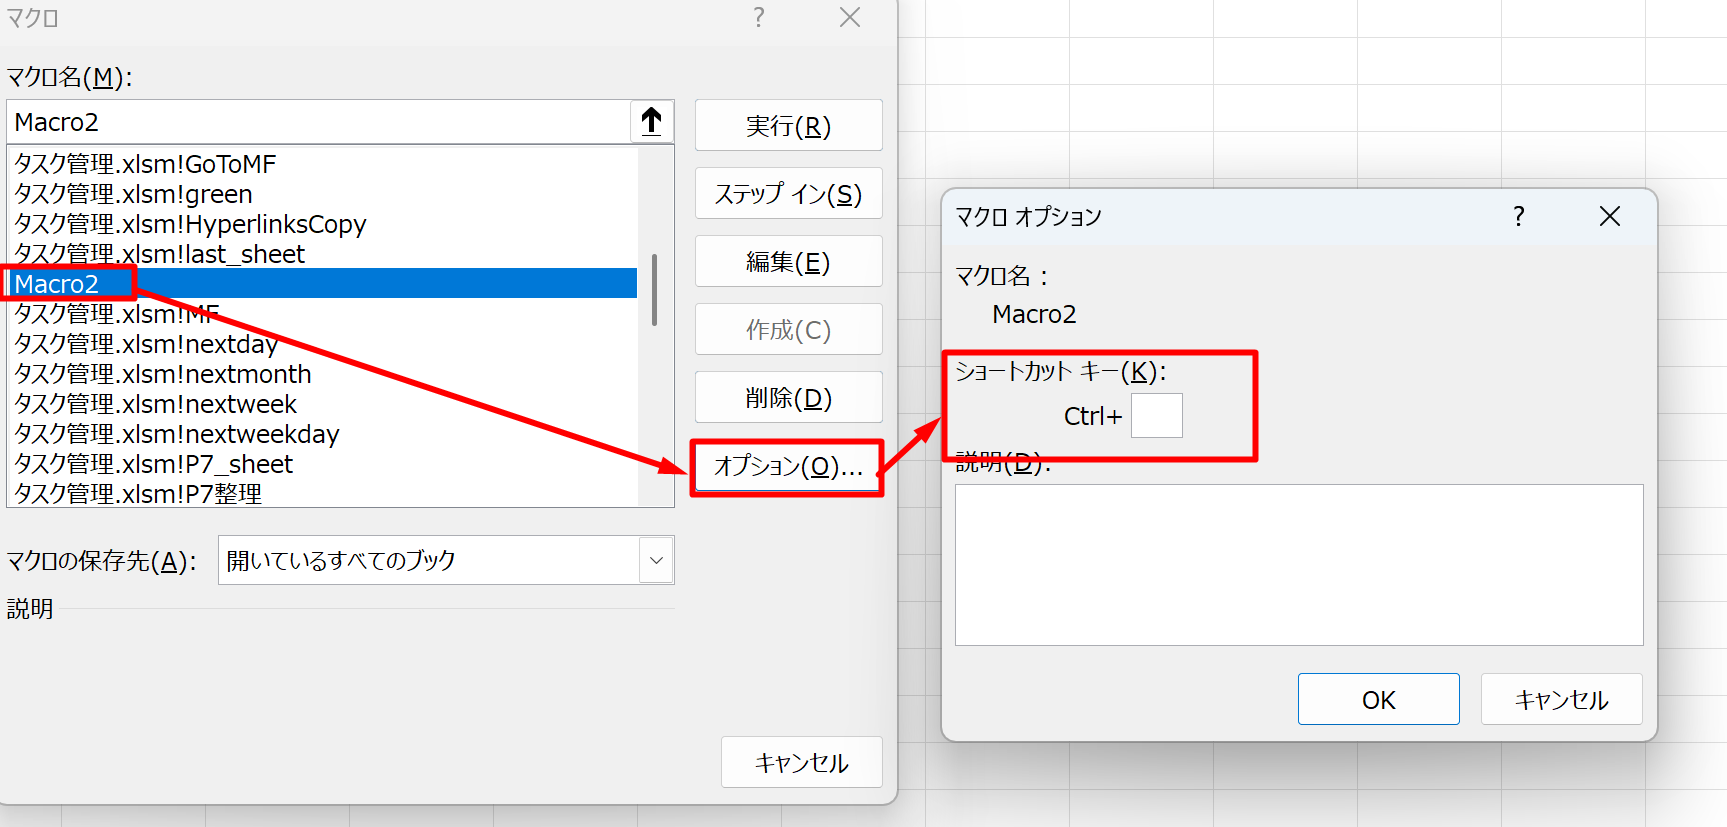Cancel the Macro Options dialog

click(x=1561, y=699)
